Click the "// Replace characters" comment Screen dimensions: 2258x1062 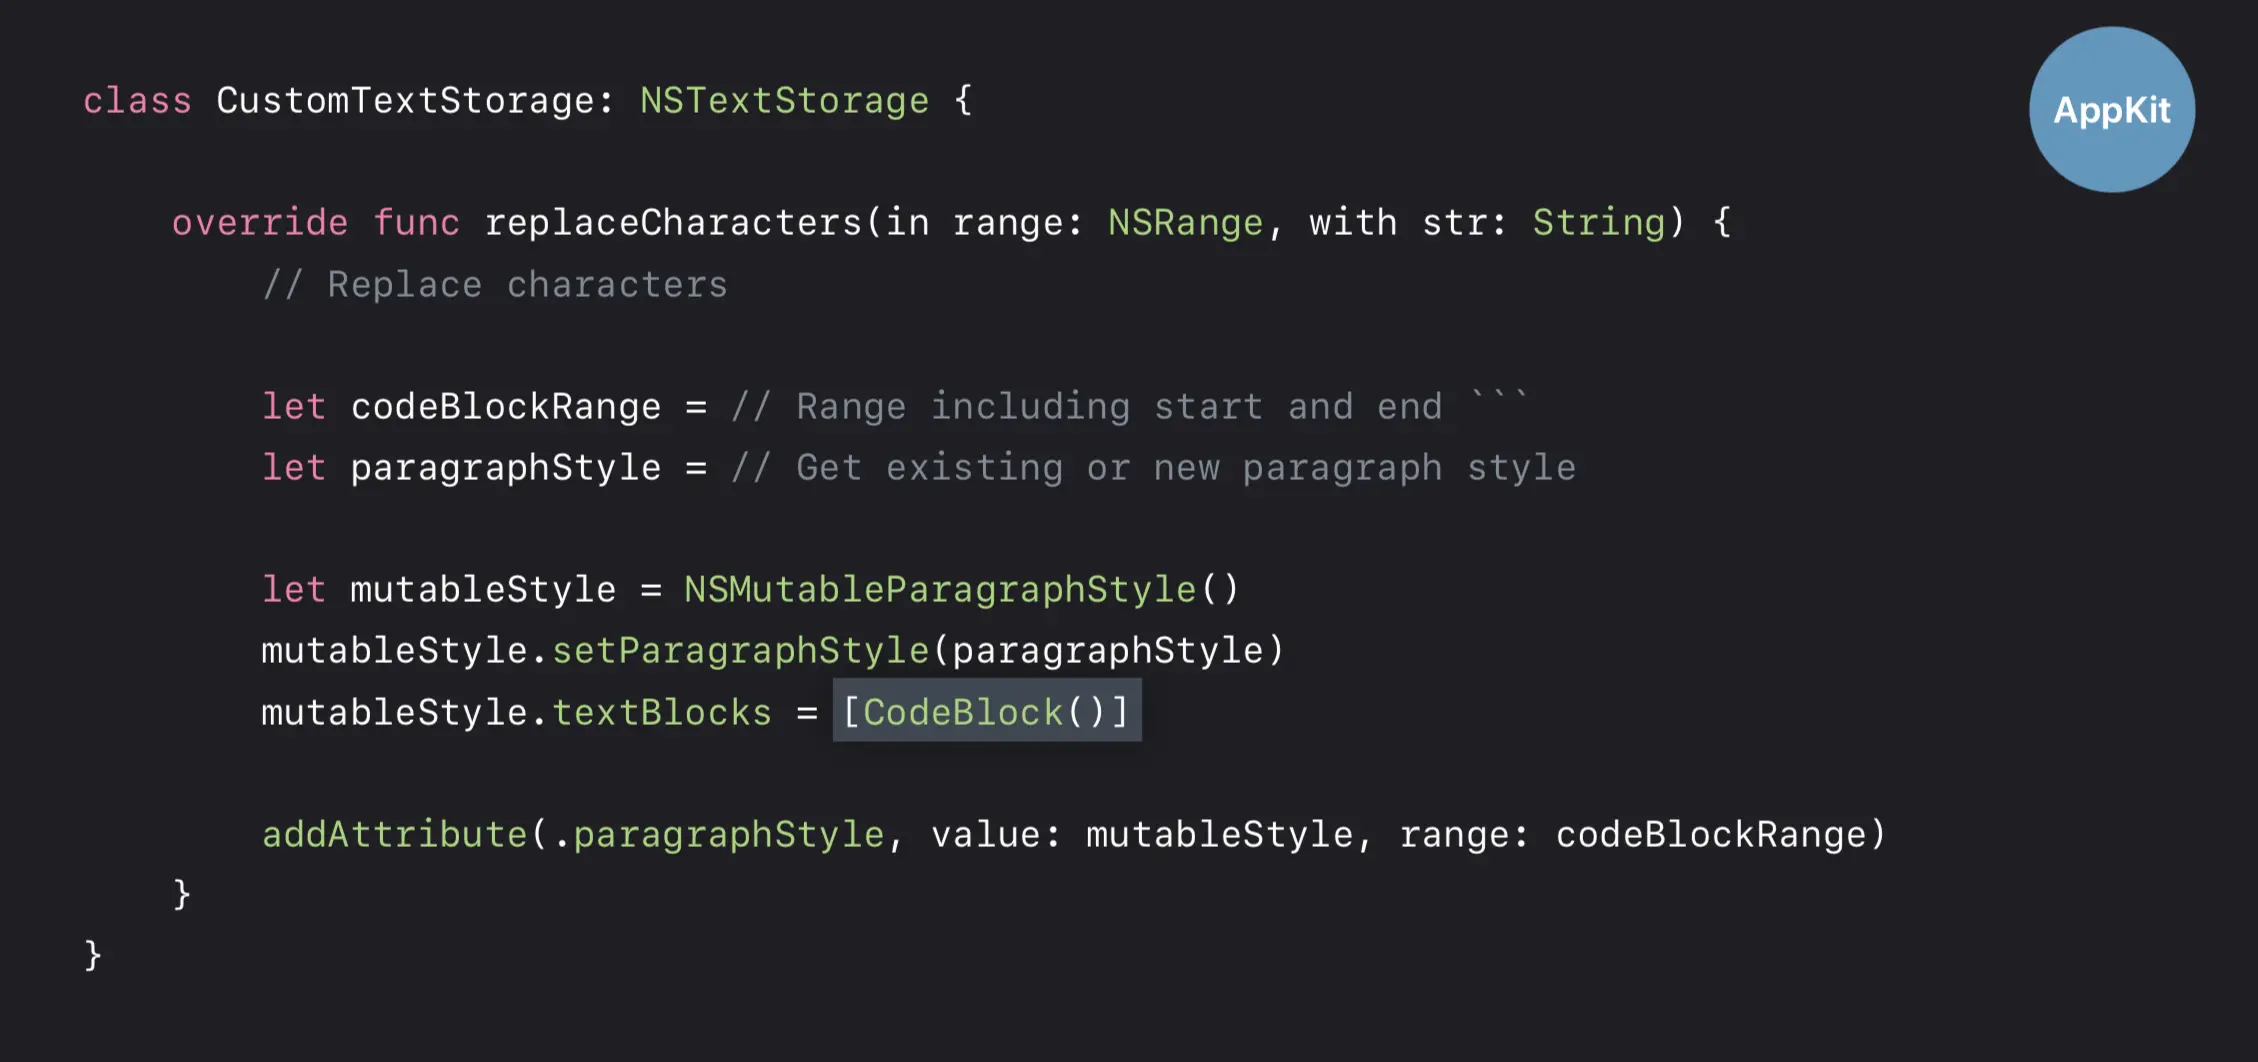[x=495, y=285]
